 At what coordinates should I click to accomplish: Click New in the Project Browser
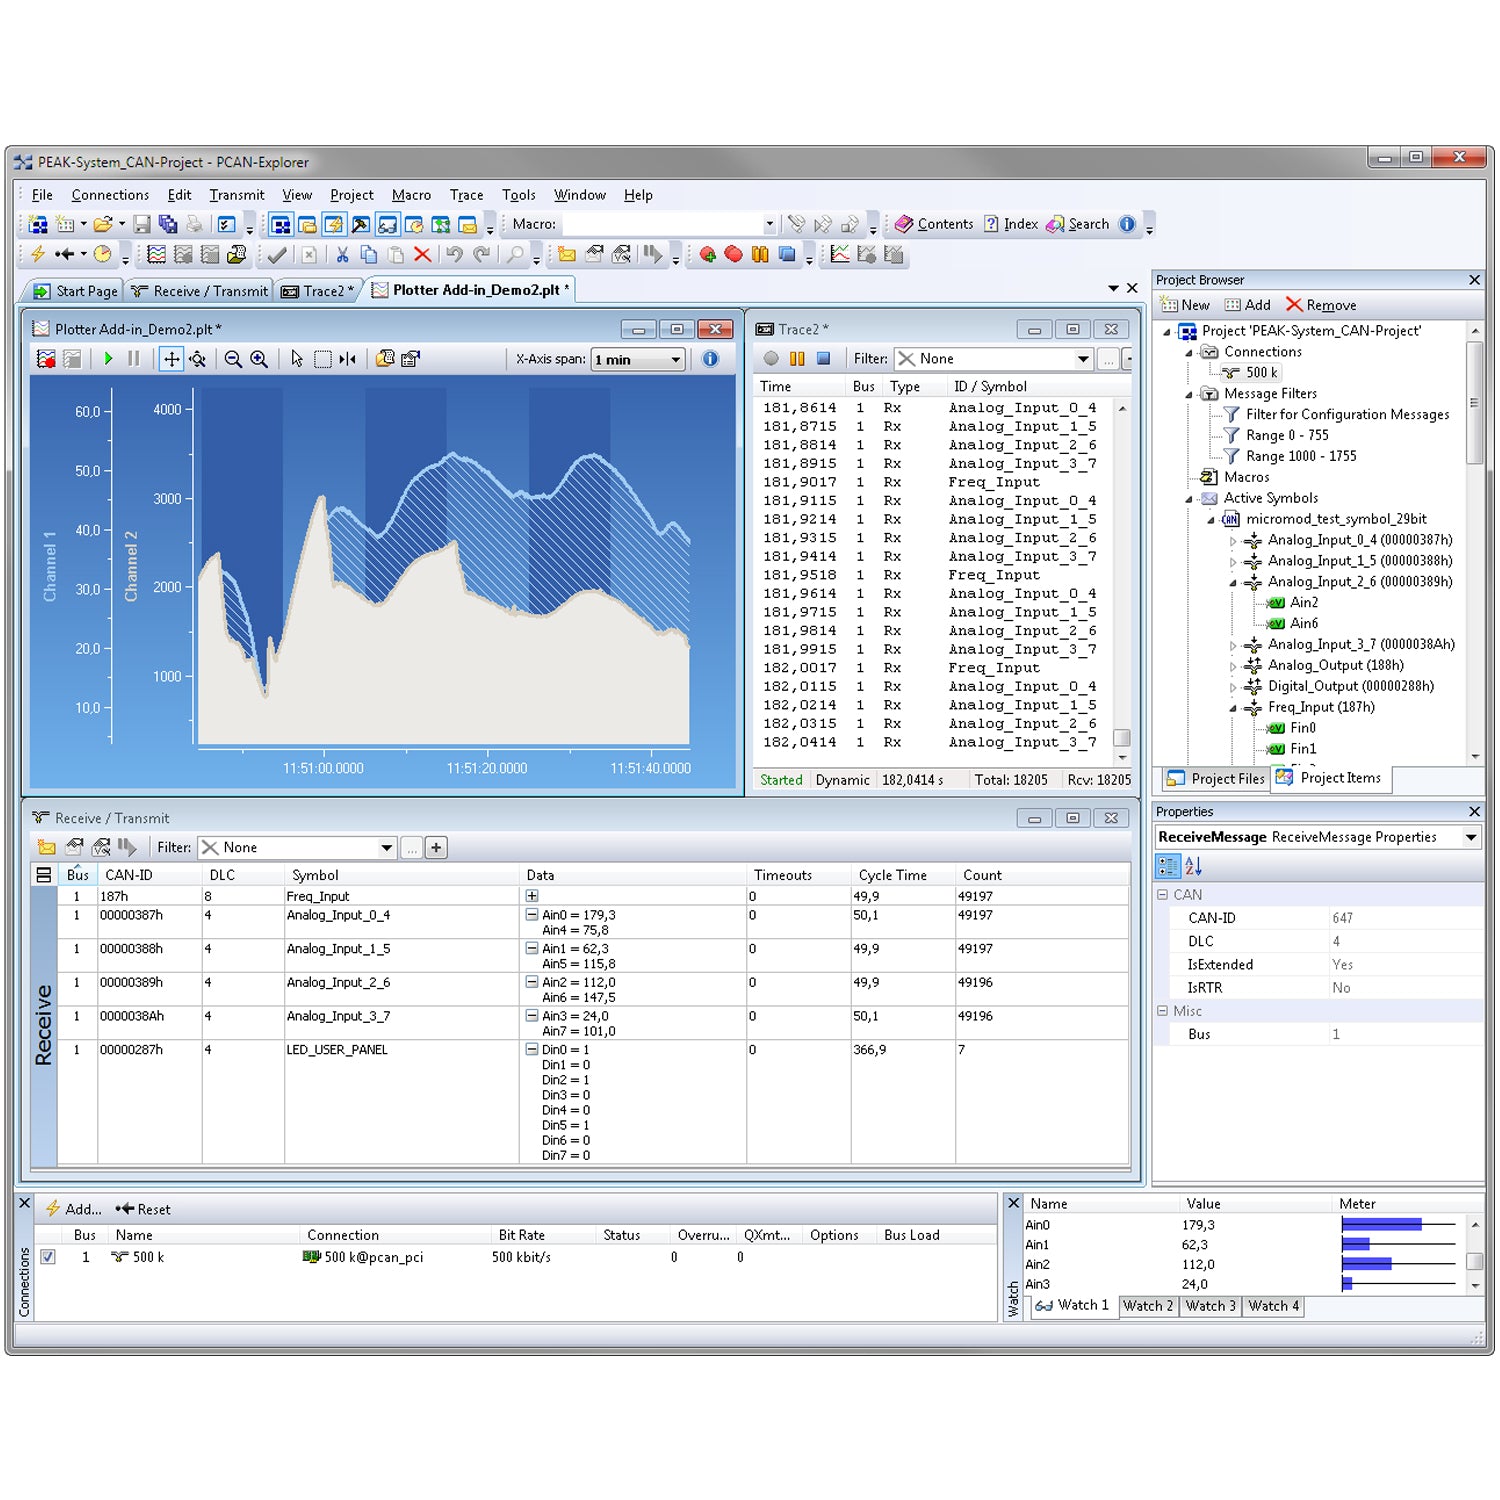pos(1185,305)
